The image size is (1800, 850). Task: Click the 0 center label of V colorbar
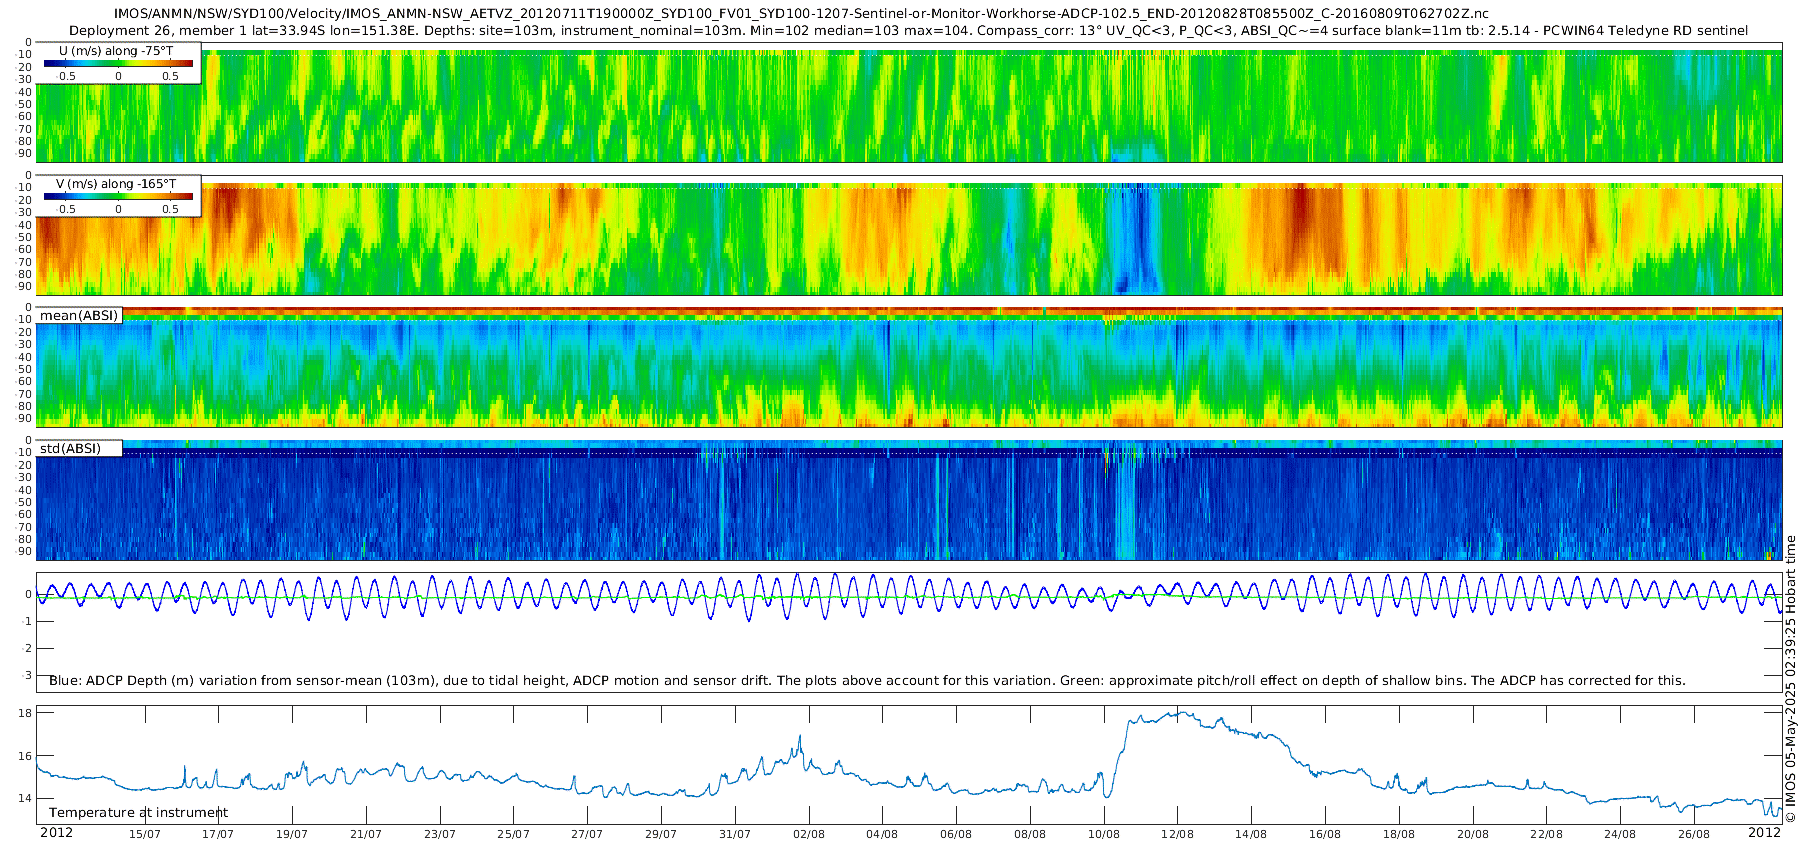[x=118, y=209]
